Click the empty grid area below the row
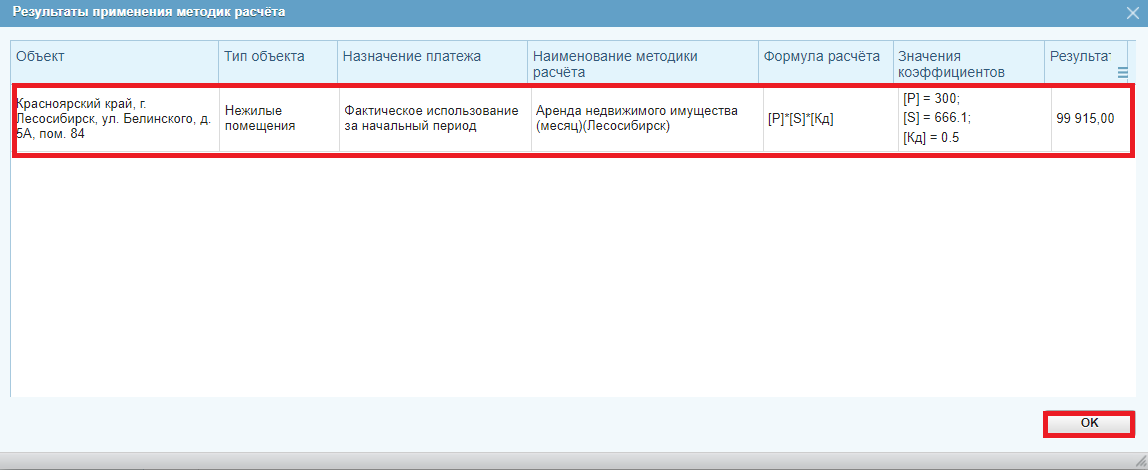The width and height of the screenshot is (1148, 470). point(570,280)
